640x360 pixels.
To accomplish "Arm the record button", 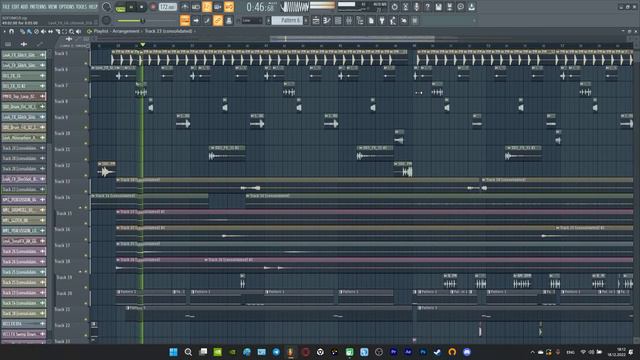I will pyautogui.click(x=153, y=7).
